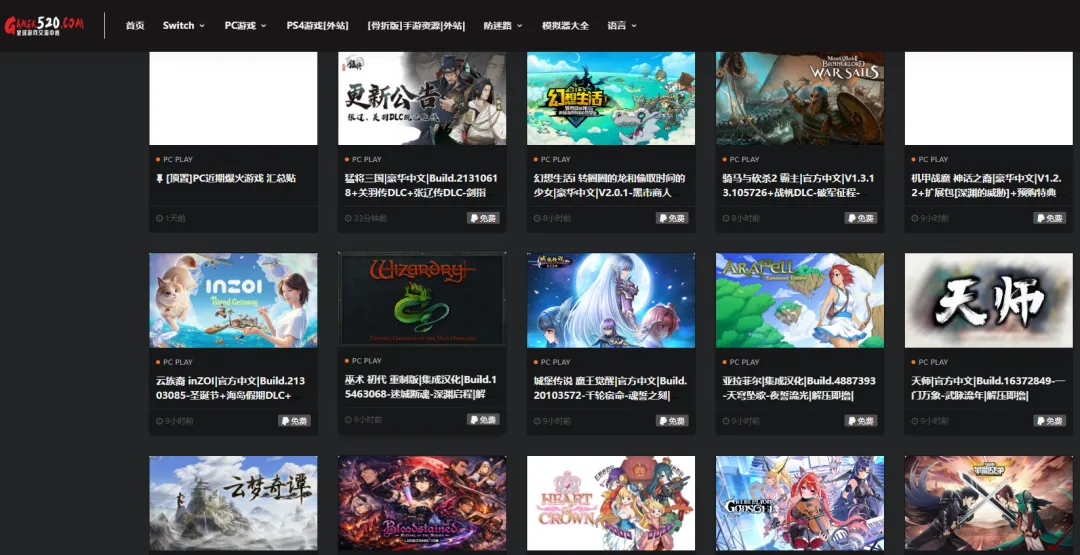
Task: Open the Bloodstained cover thumbnail
Action: pyautogui.click(x=422, y=503)
